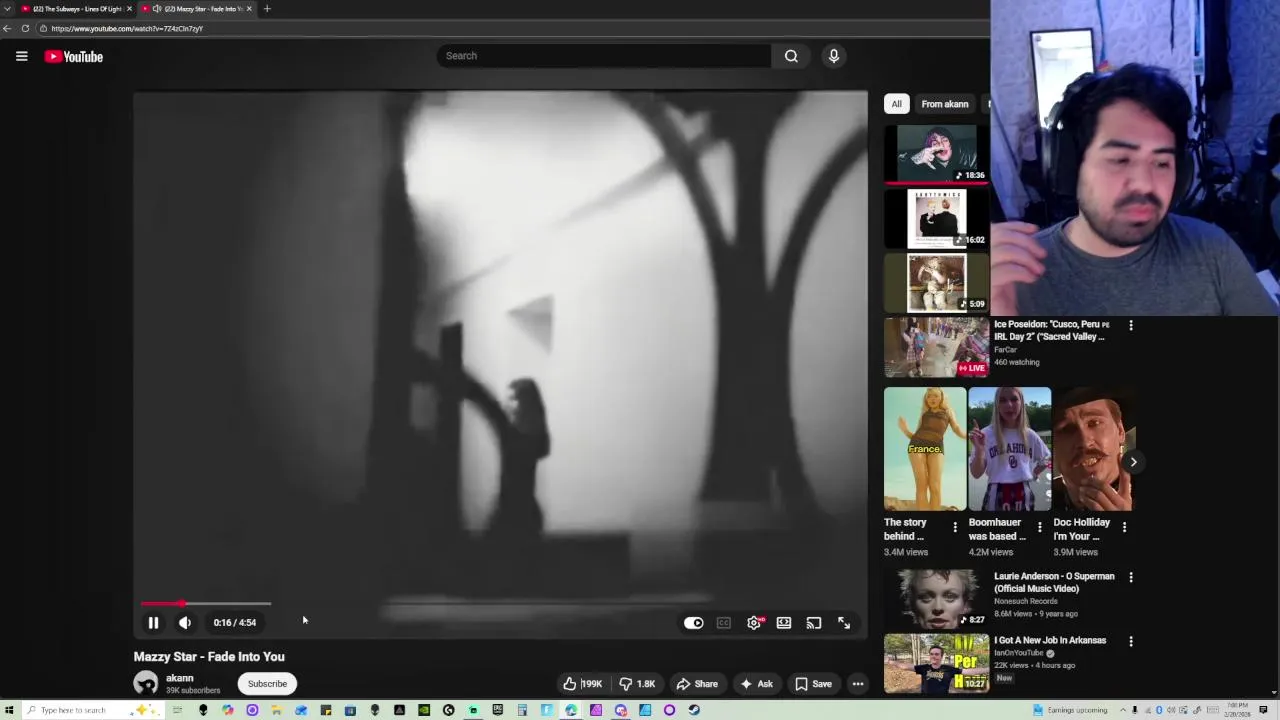Screen dimensions: 1280x720
Task: Open a new browser tab
Action: click(x=267, y=8)
